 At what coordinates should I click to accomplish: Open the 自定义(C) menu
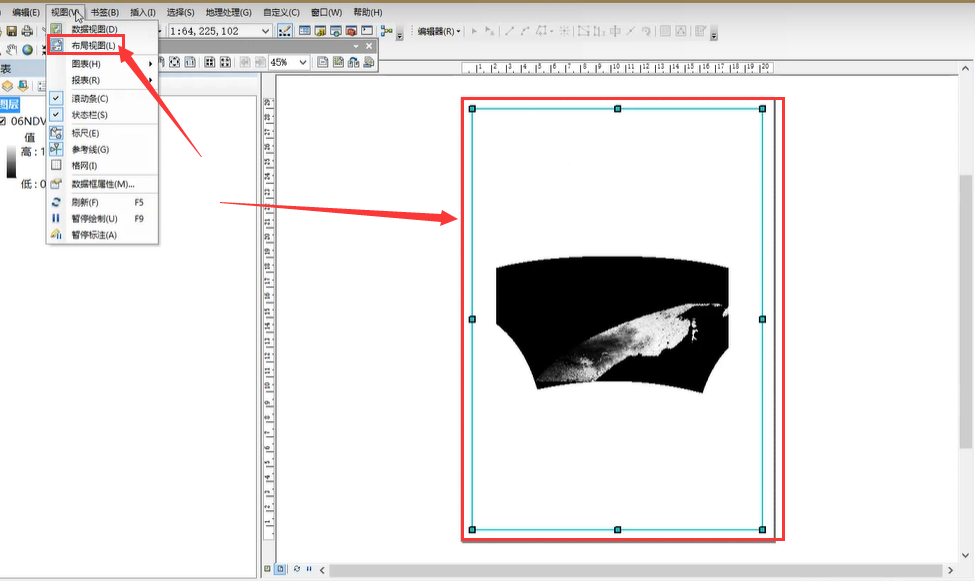pyautogui.click(x=281, y=12)
